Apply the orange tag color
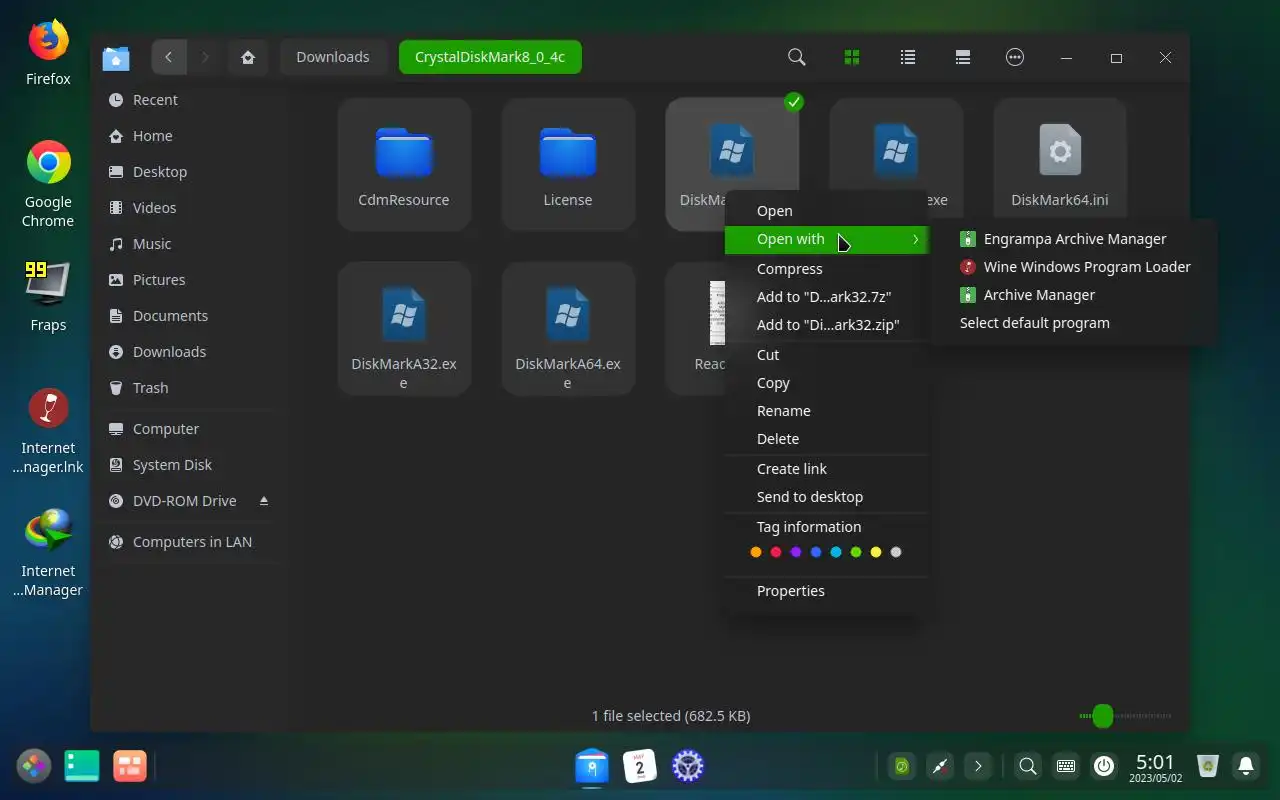 [756, 552]
